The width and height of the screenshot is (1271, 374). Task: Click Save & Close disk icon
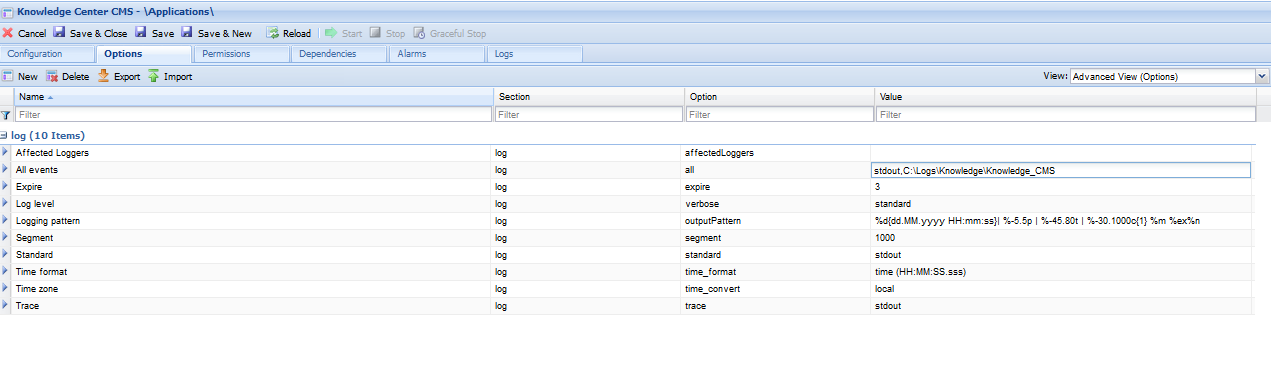[59, 33]
